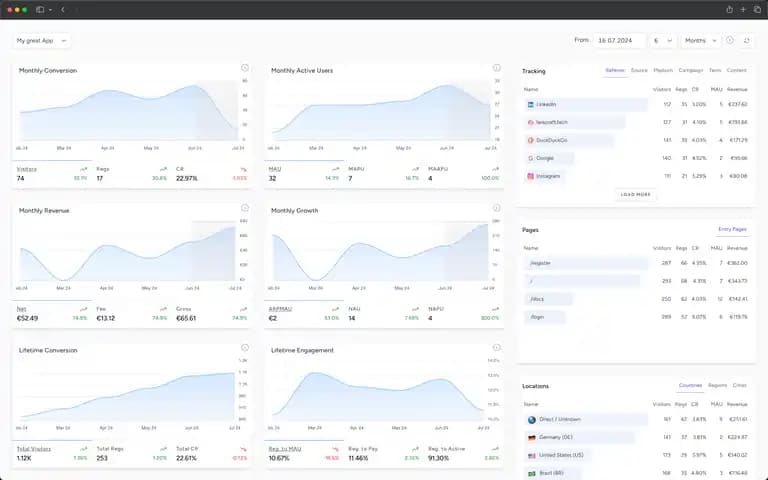The image size is (768, 480).
Task: Click the trend arrow icon beside MAU
Action: point(336,169)
